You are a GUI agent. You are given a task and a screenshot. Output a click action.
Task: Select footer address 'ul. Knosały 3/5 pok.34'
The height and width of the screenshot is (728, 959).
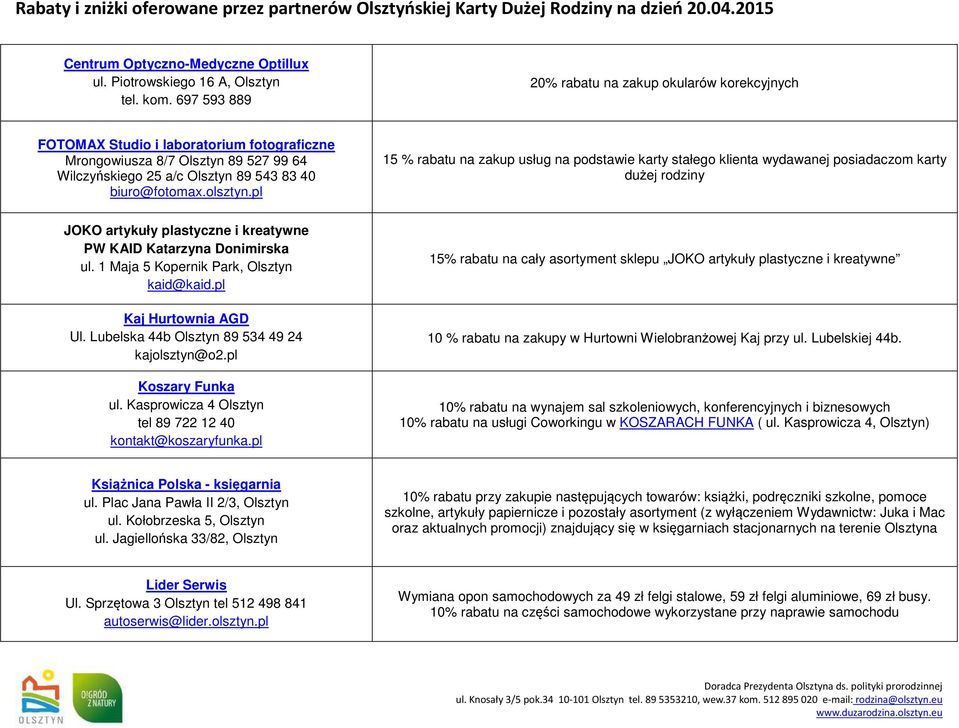504,699
